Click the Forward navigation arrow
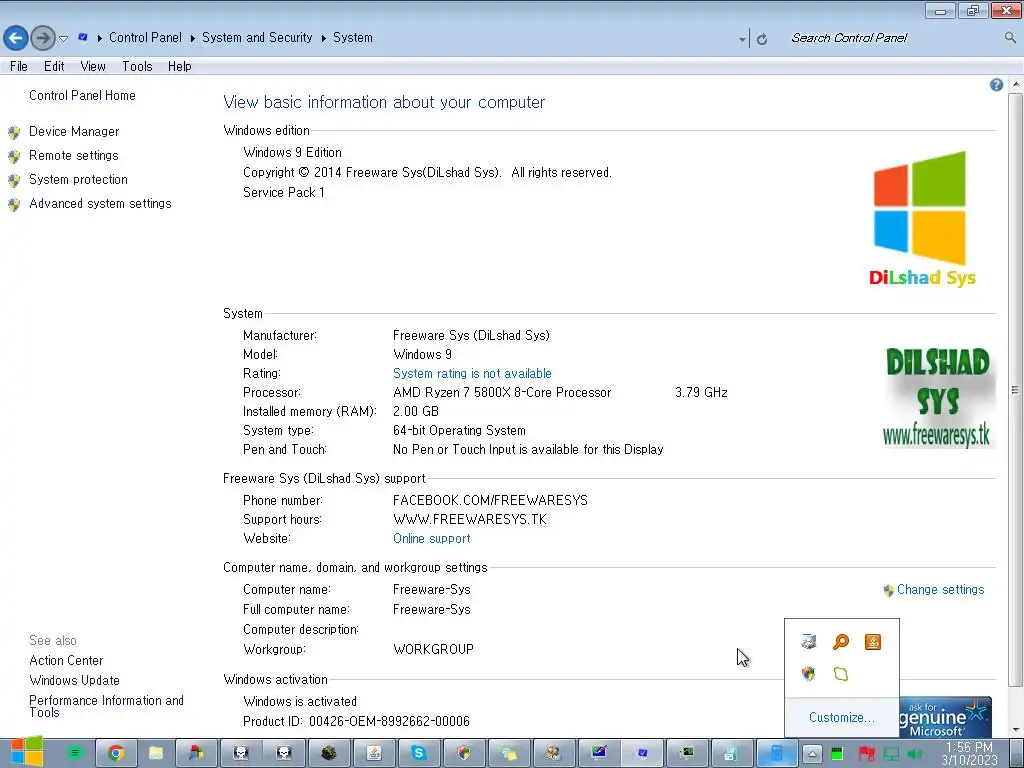The image size is (1024, 768). click(x=43, y=38)
